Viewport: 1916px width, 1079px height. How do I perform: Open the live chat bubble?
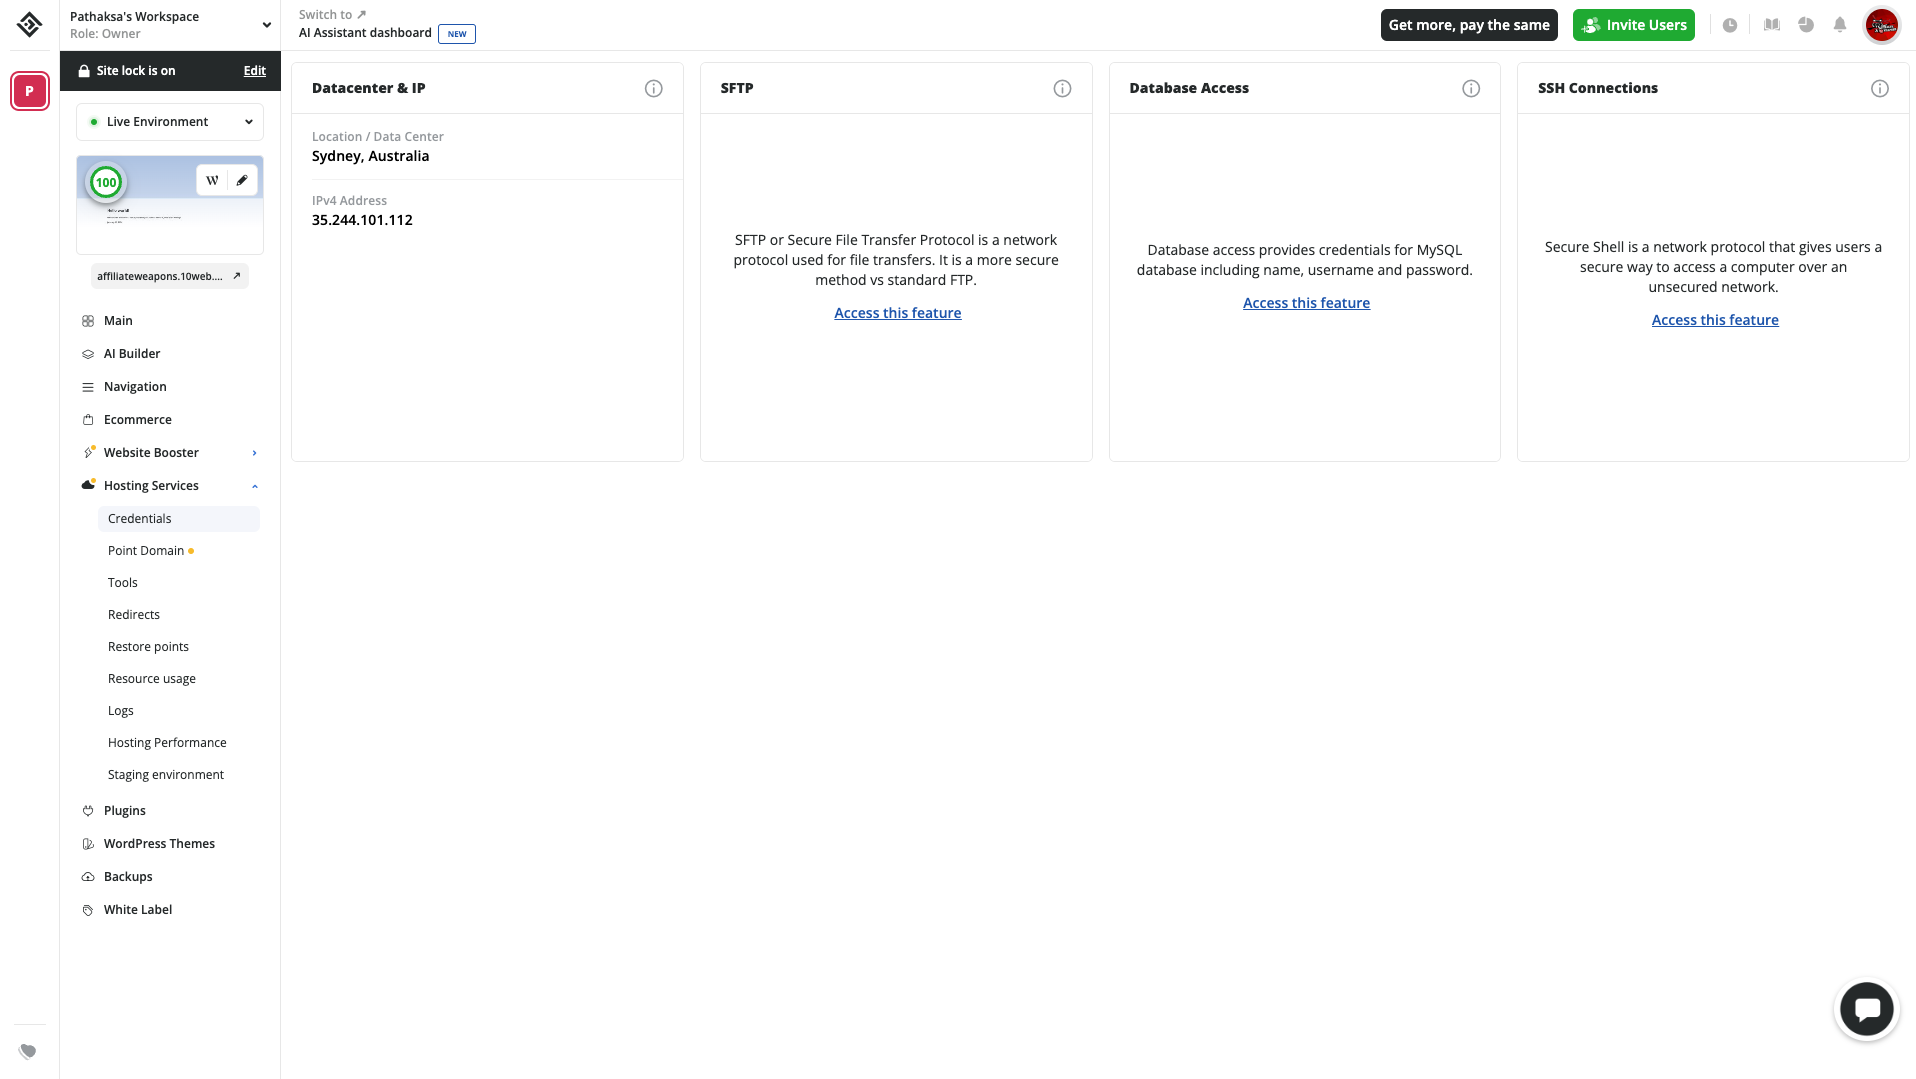click(x=1867, y=1008)
